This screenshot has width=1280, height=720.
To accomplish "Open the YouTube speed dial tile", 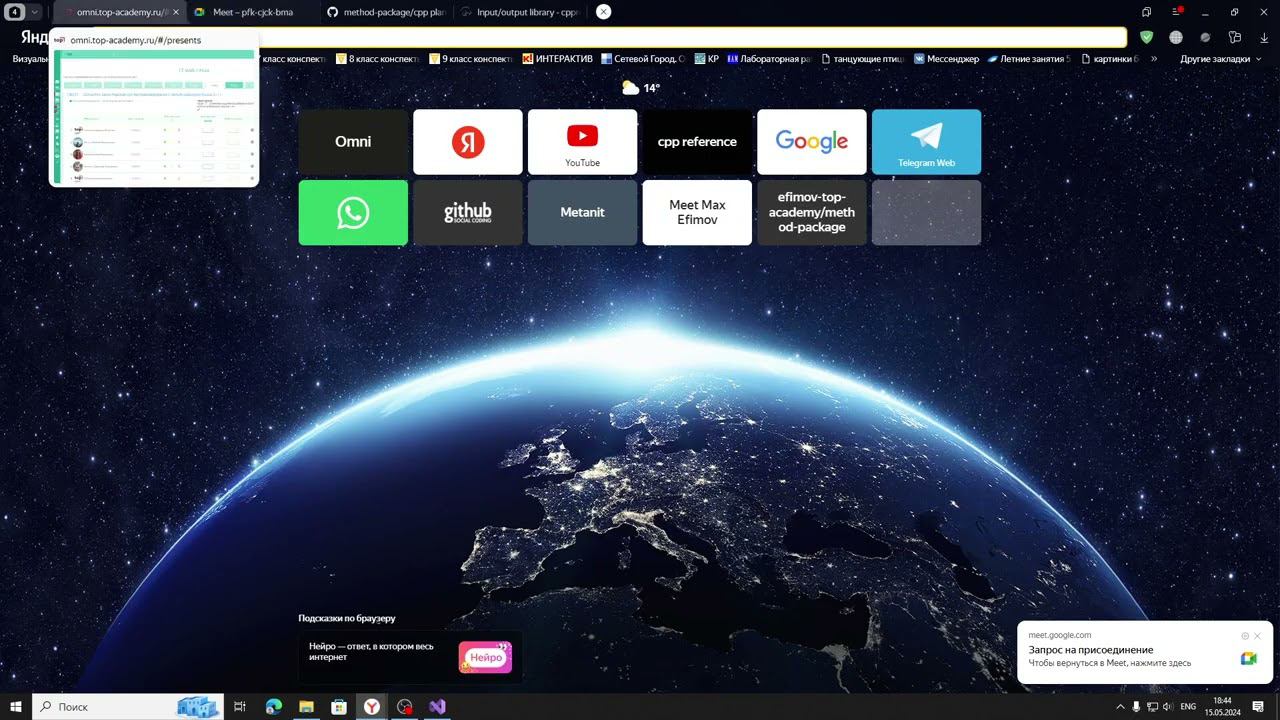I will click(x=582, y=142).
